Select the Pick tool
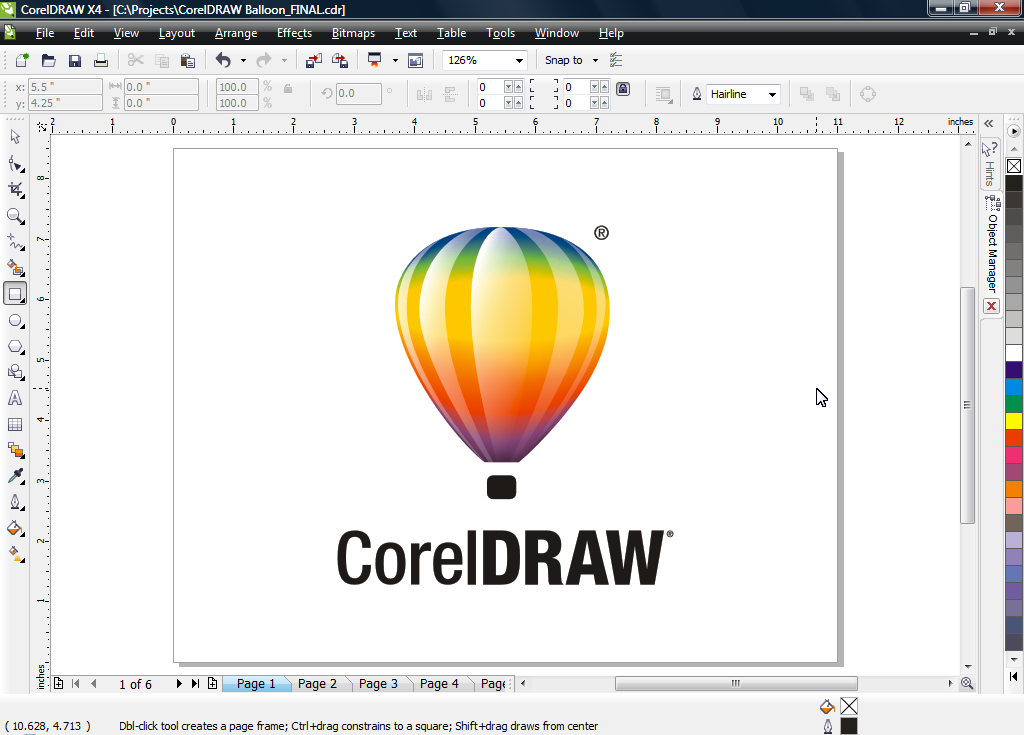 [15, 137]
